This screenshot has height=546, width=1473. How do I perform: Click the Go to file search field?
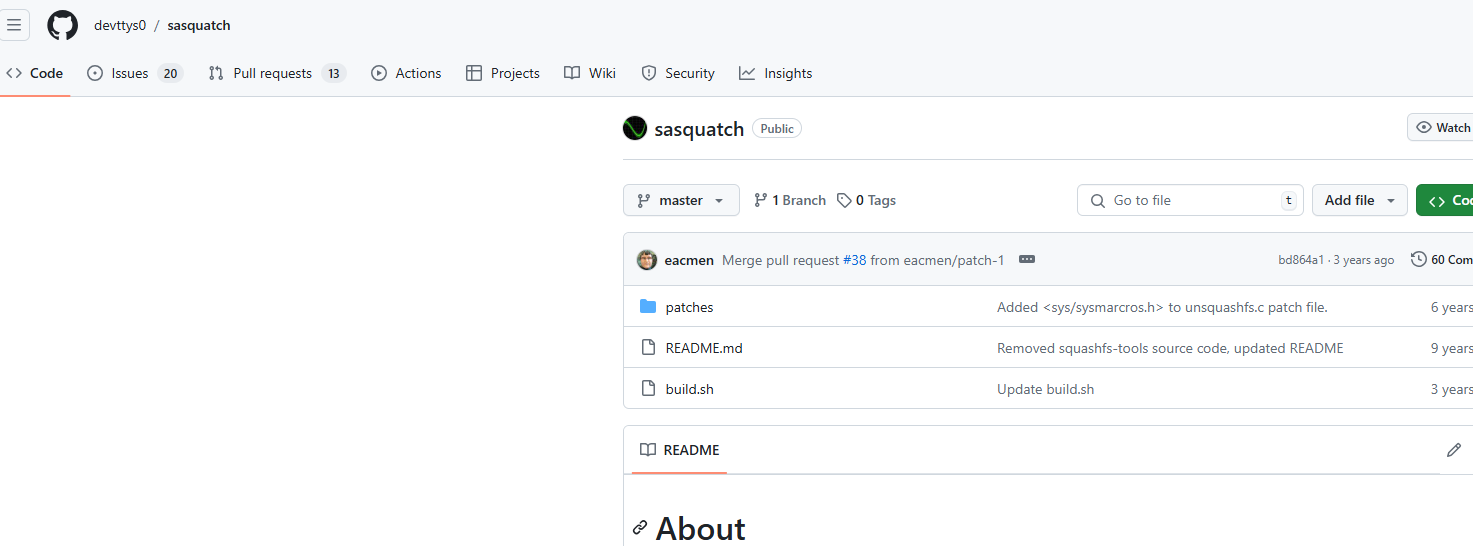point(1190,200)
